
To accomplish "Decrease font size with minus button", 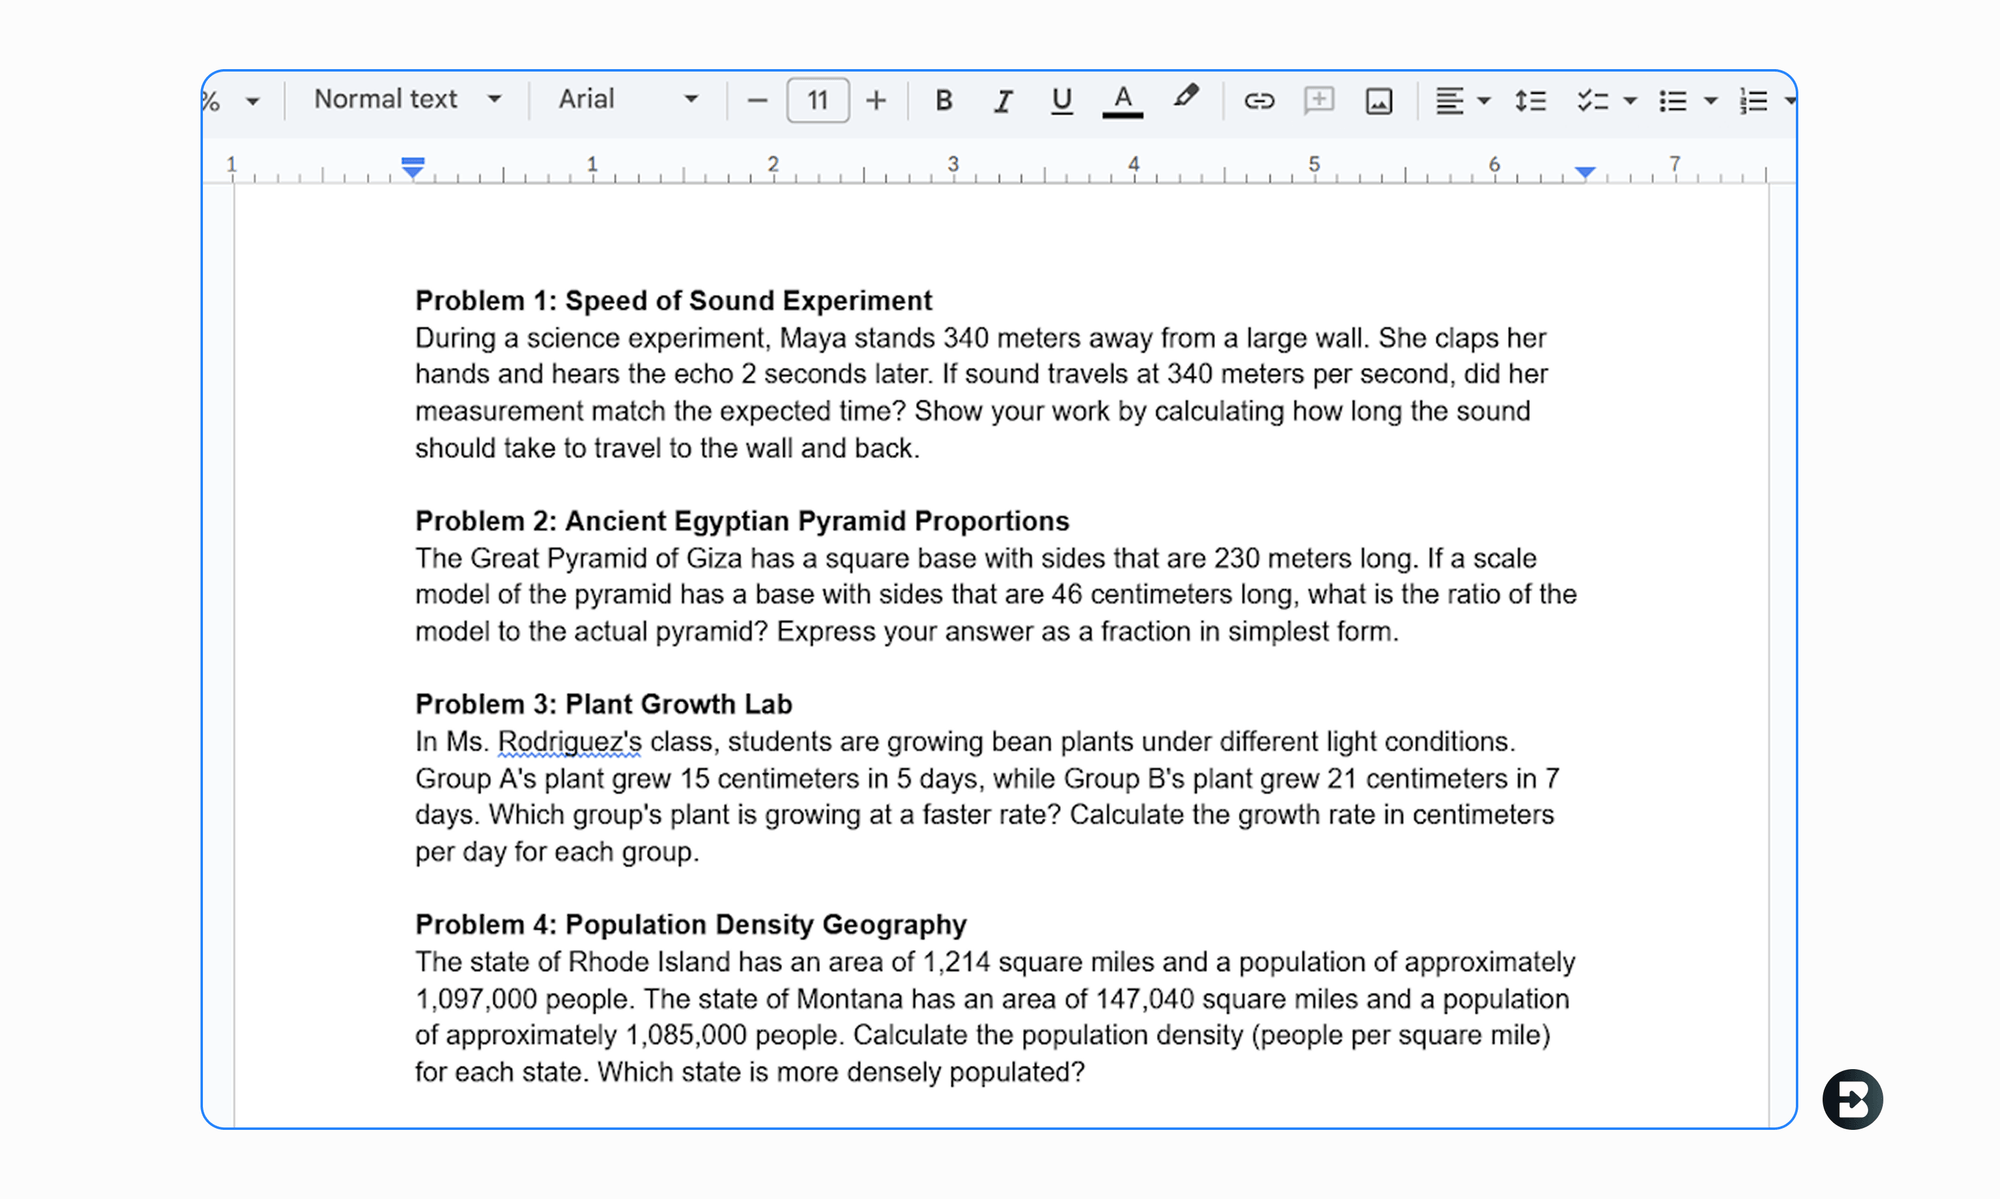I will (757, 100).
